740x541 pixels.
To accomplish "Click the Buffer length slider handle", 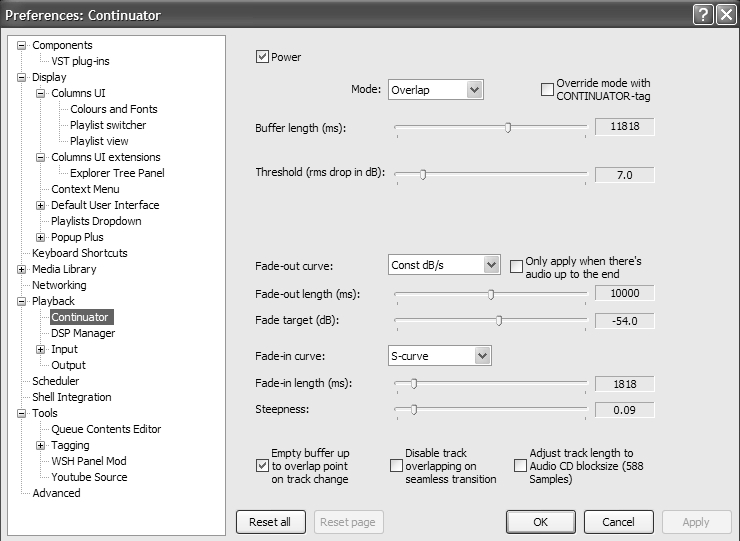I will click(508, 127).
